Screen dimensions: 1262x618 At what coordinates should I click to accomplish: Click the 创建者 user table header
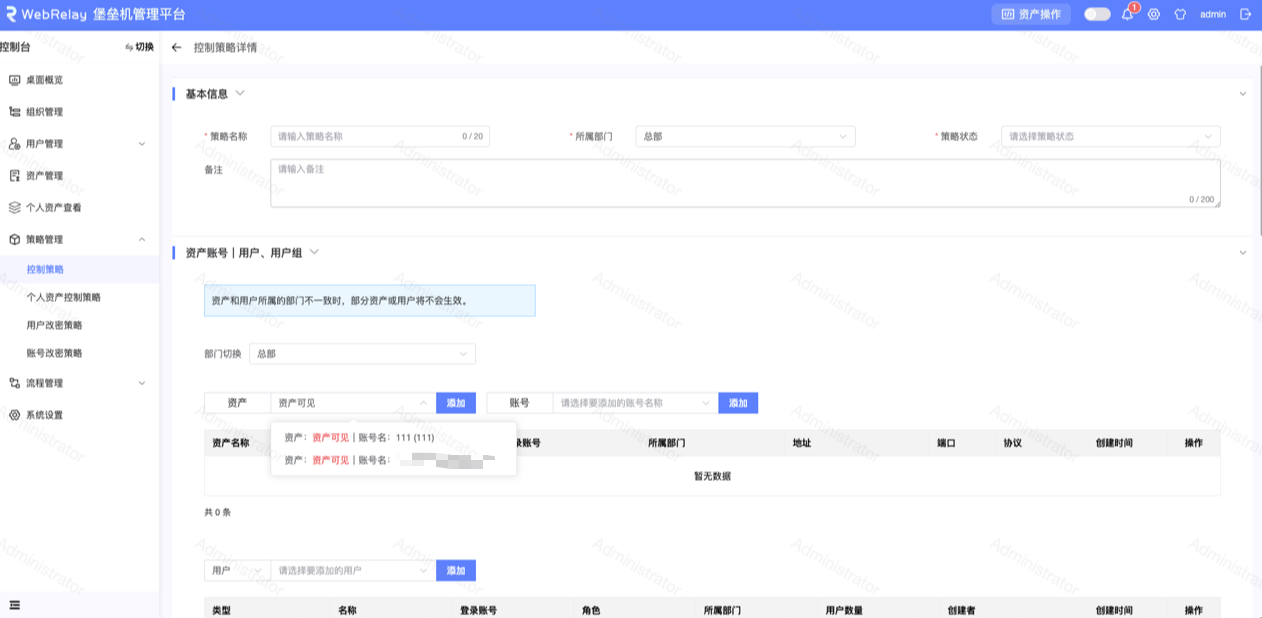[x=962, y=610]
